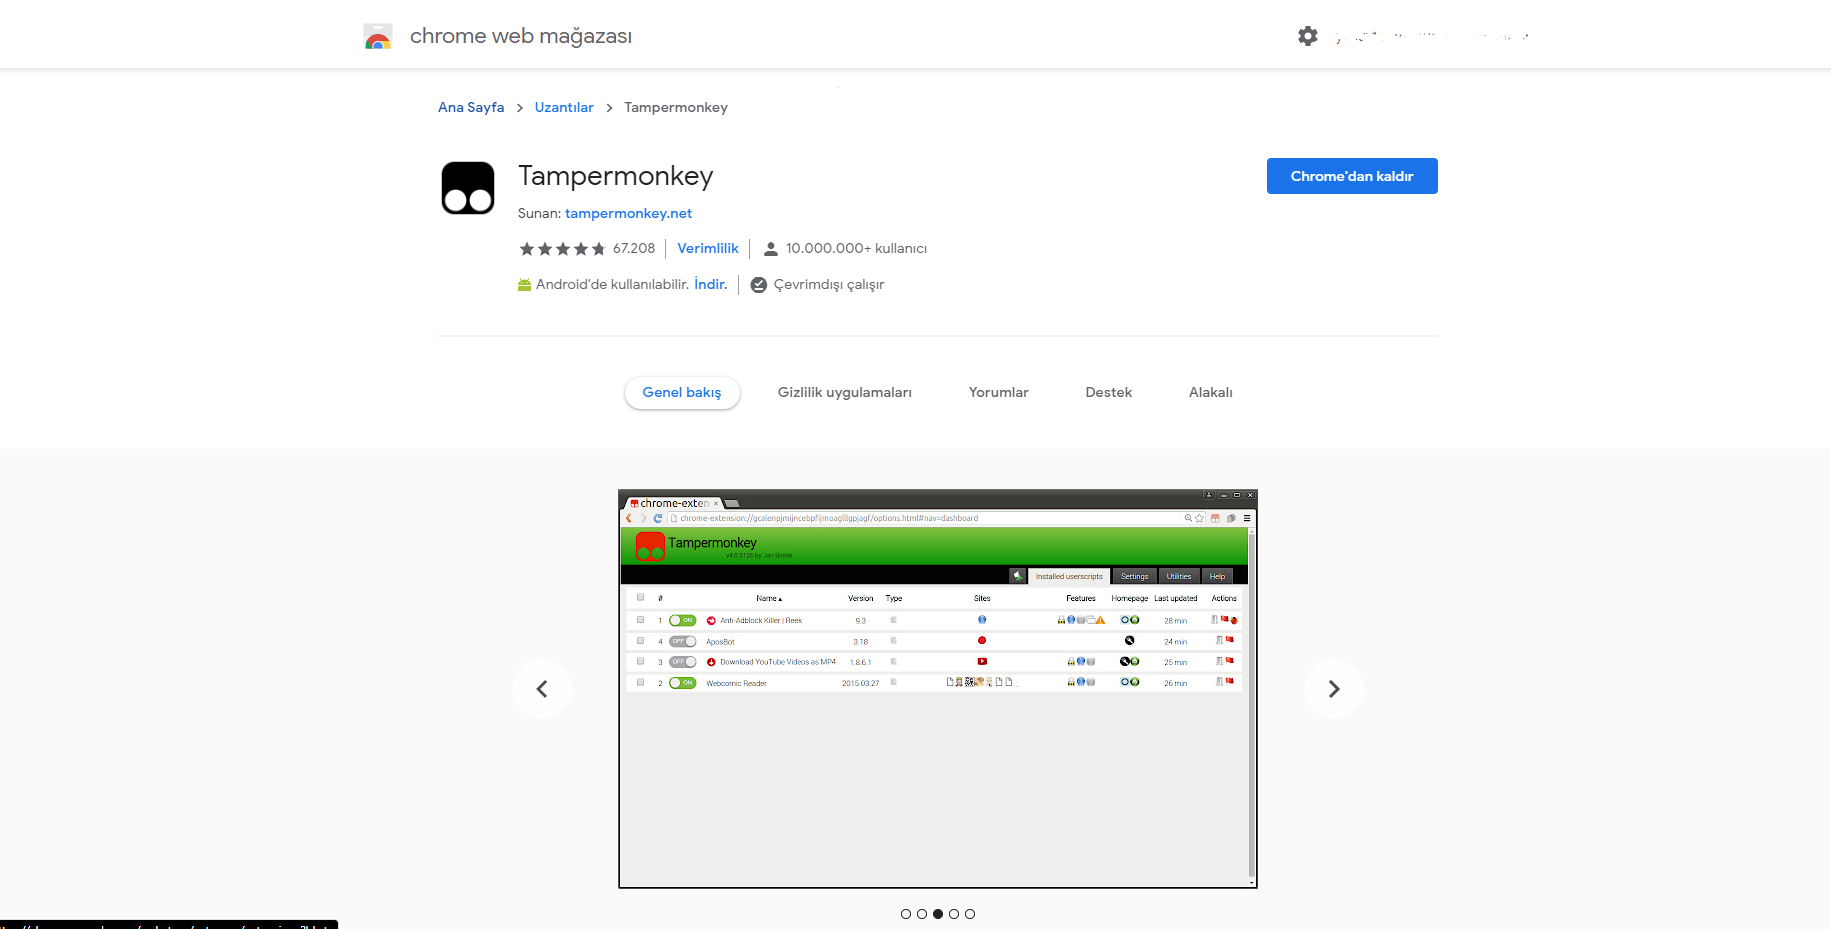Viewport: 1831px width, 929px height.
Task: Click the Chrome Web Store rainbow logo
Action: point(378,37)
